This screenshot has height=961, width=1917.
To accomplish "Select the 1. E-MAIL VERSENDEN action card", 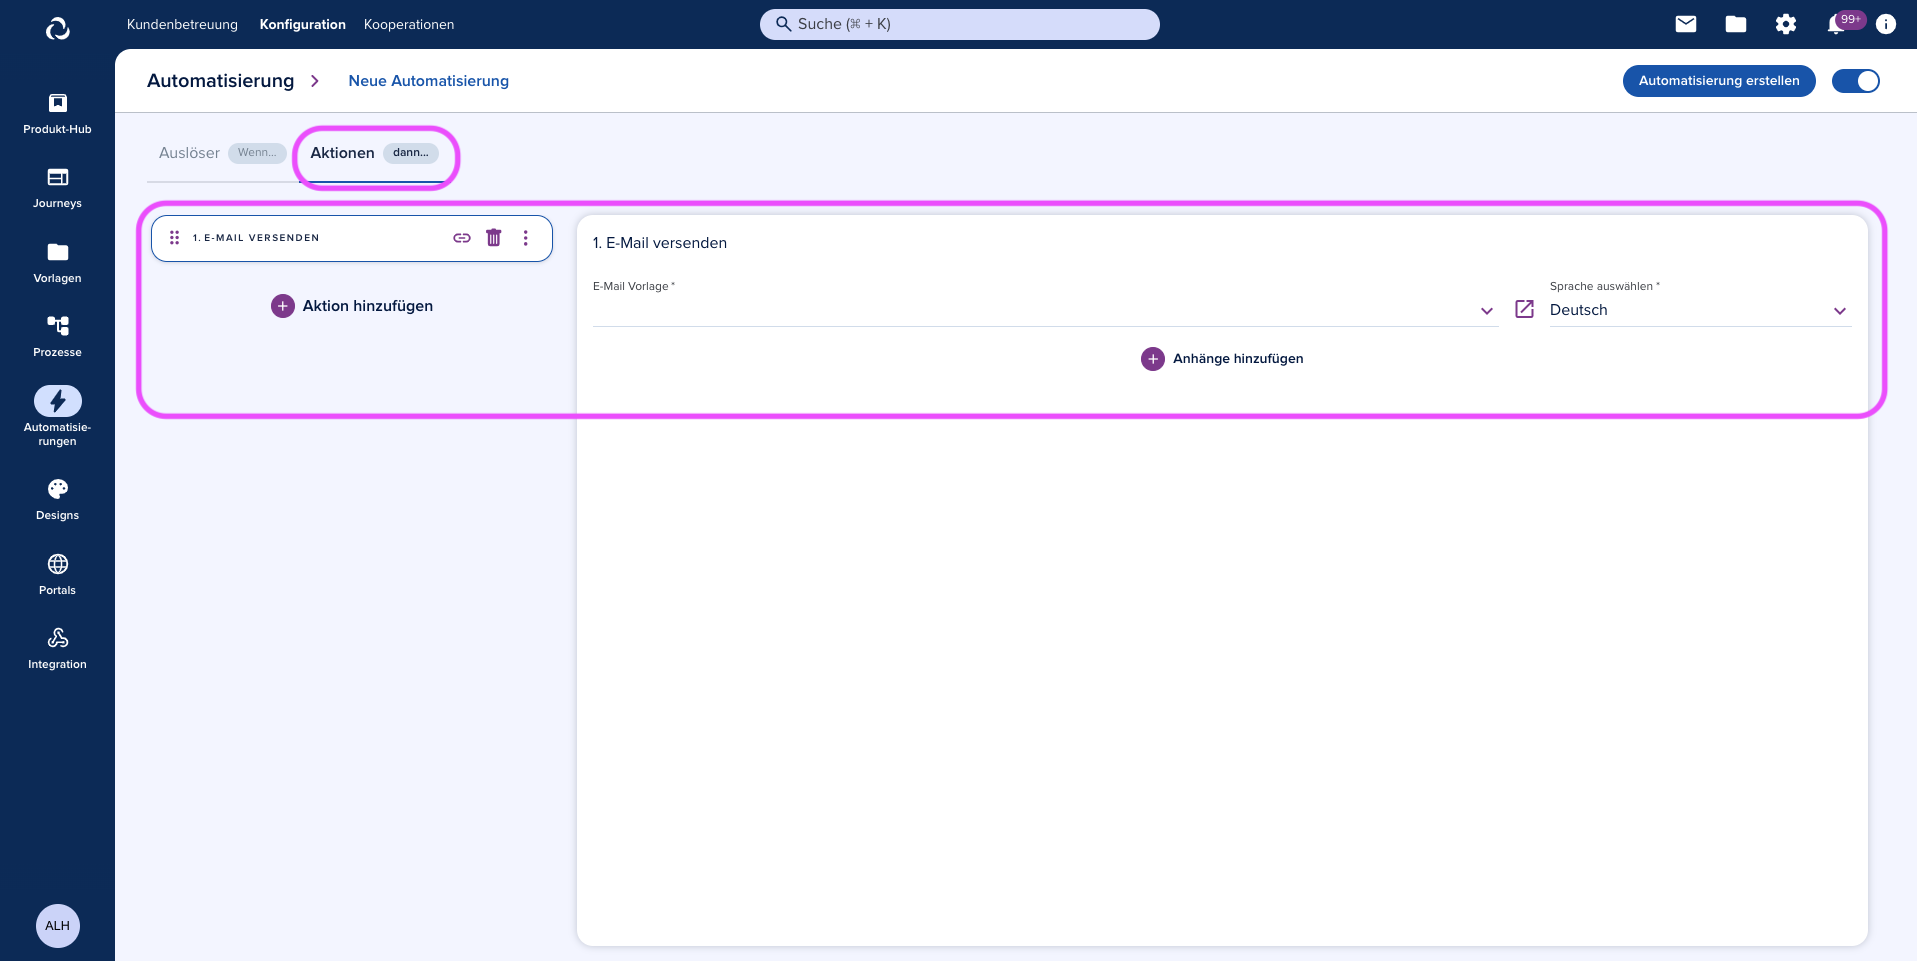I will pyautogui.click(x=352, y=238).
